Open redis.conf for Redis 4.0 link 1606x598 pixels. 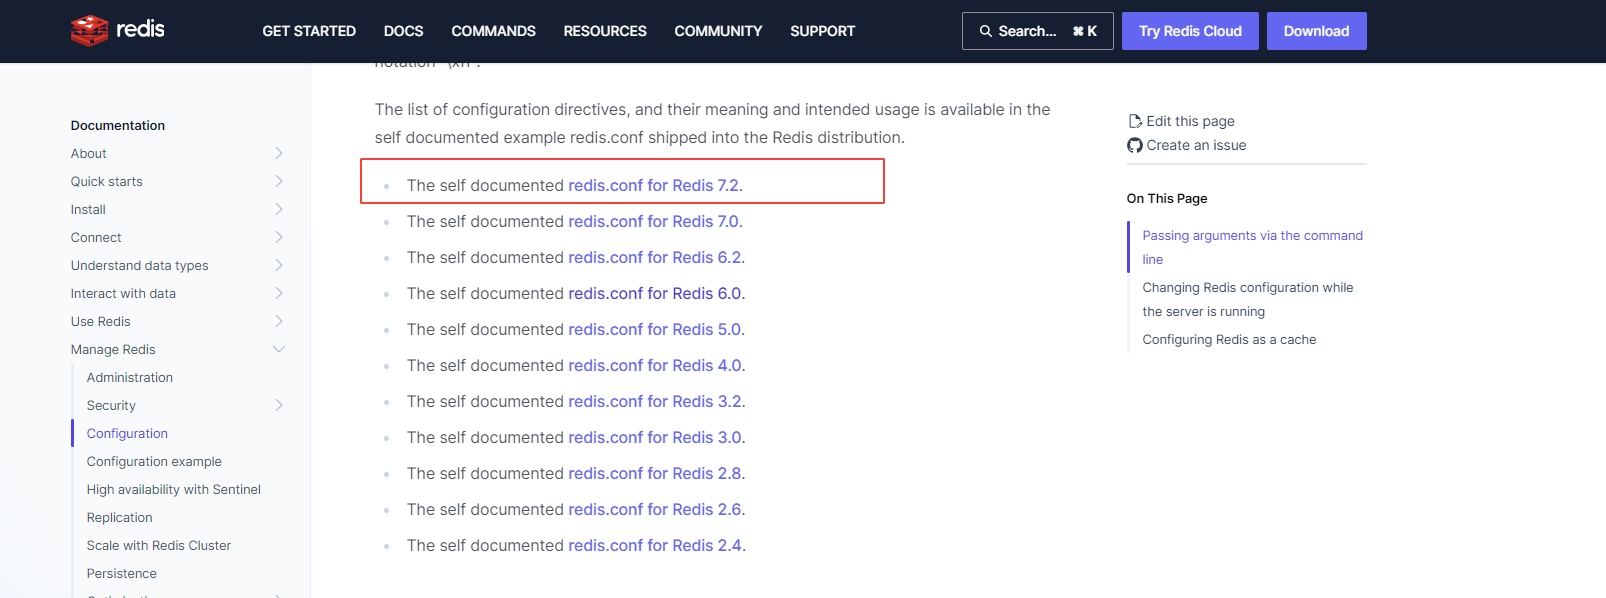click(x=655, y=365)
